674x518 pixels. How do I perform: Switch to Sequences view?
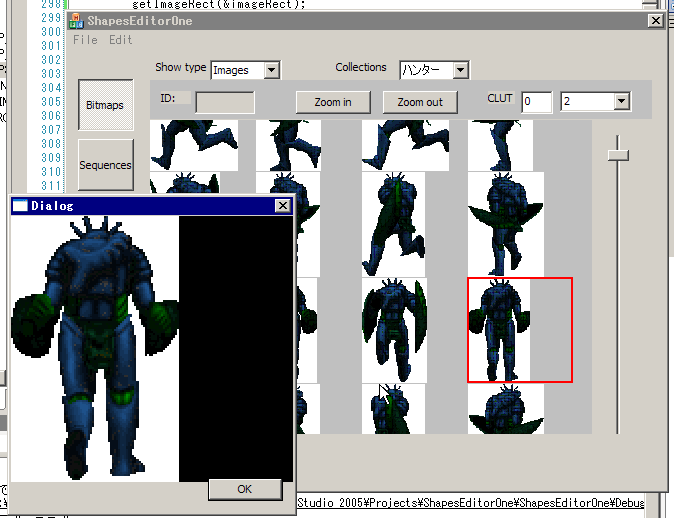pyautogui.click(x=106, y=165)
